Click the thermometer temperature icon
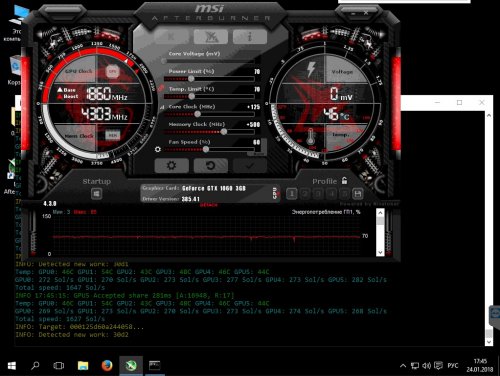 [x=310, y=137]
